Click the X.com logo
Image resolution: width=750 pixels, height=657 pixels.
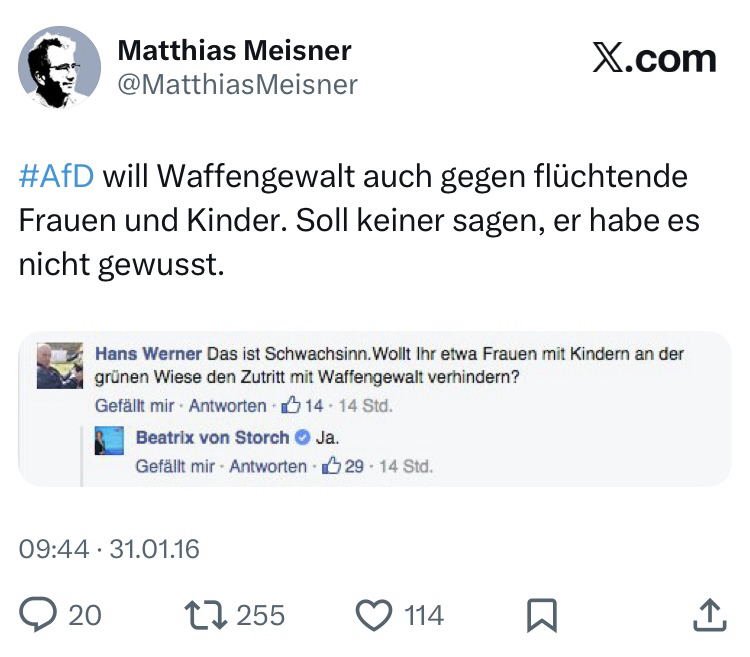(654, 59)
